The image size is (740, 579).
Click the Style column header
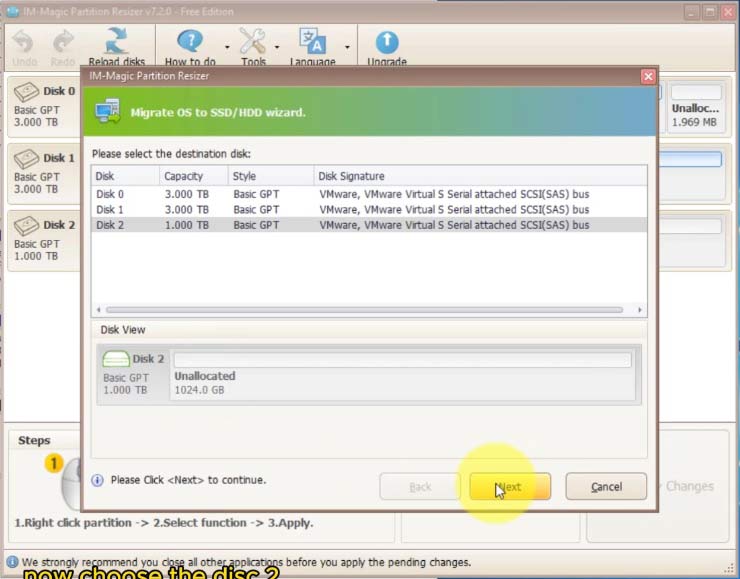(x=271, y=176)
